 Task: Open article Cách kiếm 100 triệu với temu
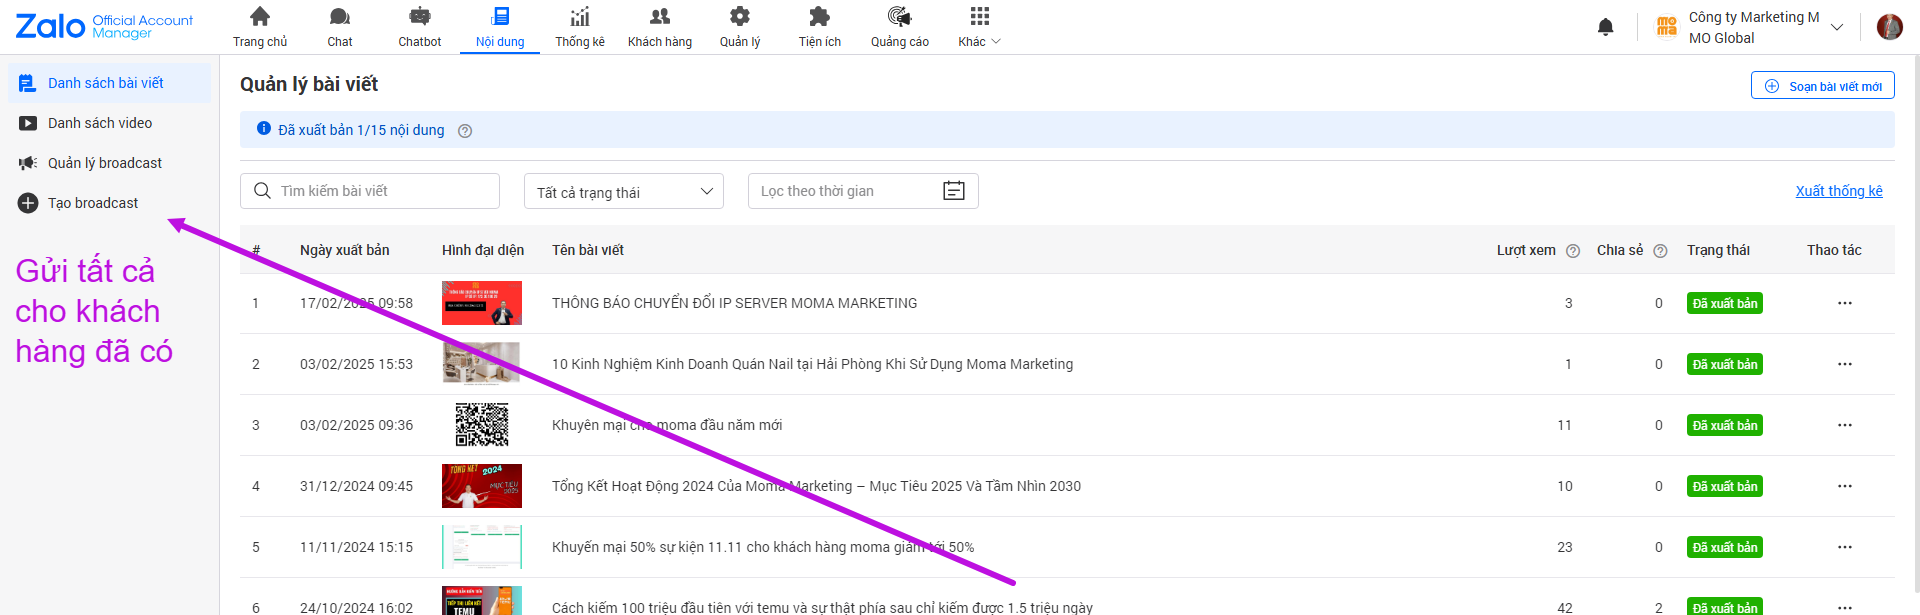point(822,607)
